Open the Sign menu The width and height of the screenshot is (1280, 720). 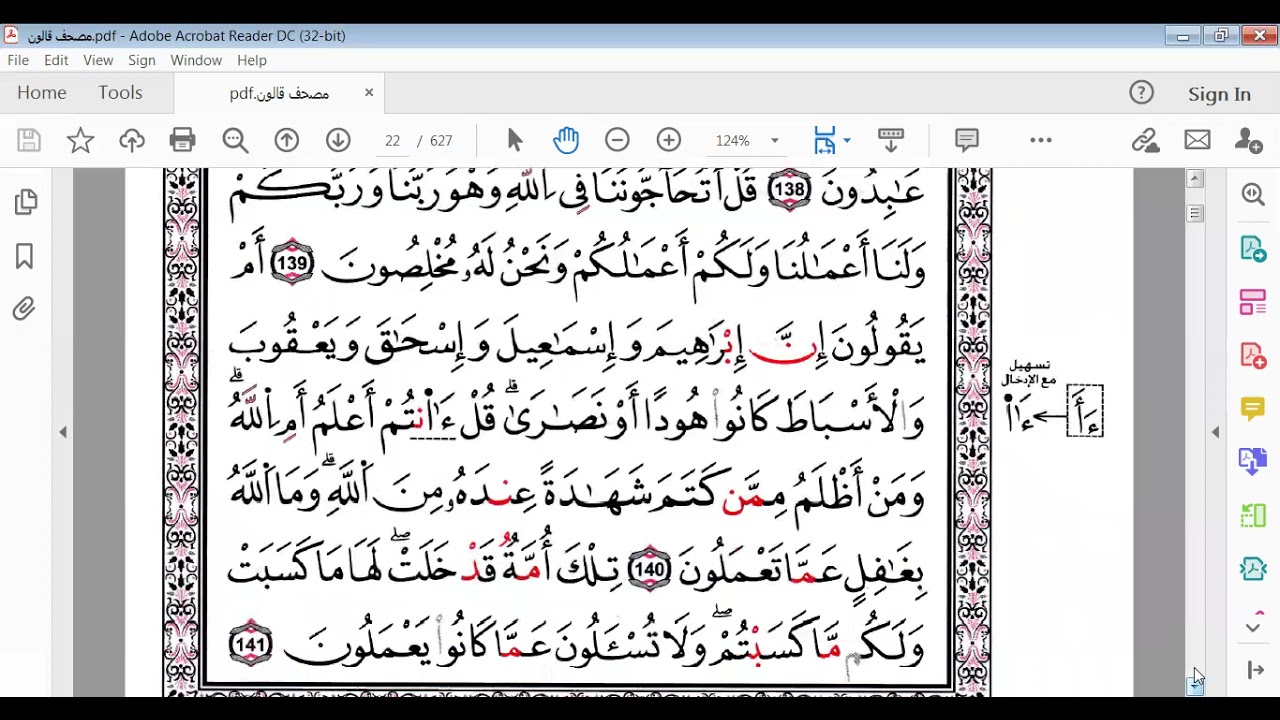(141, 60)
